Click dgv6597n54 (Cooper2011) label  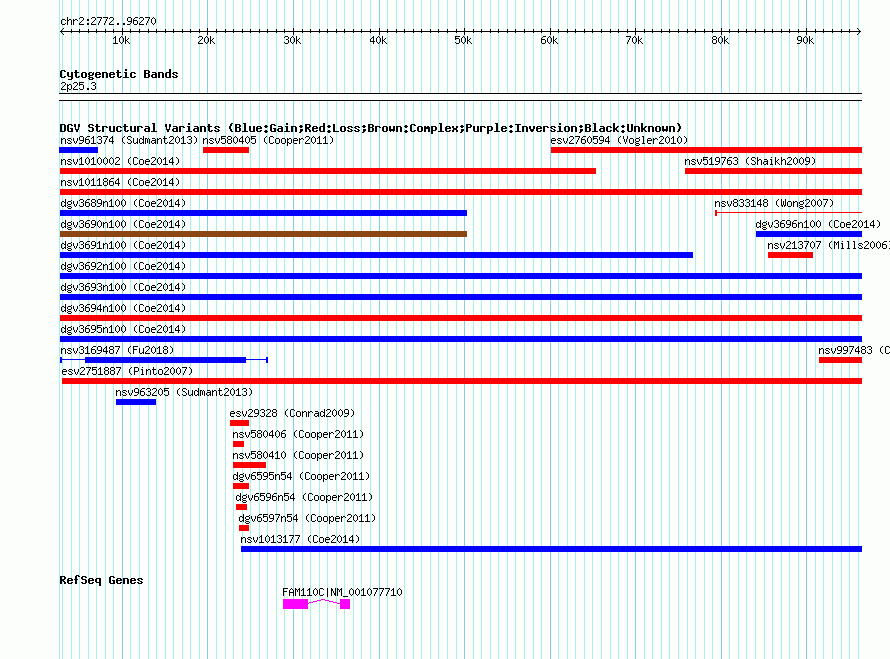point(307,518)
